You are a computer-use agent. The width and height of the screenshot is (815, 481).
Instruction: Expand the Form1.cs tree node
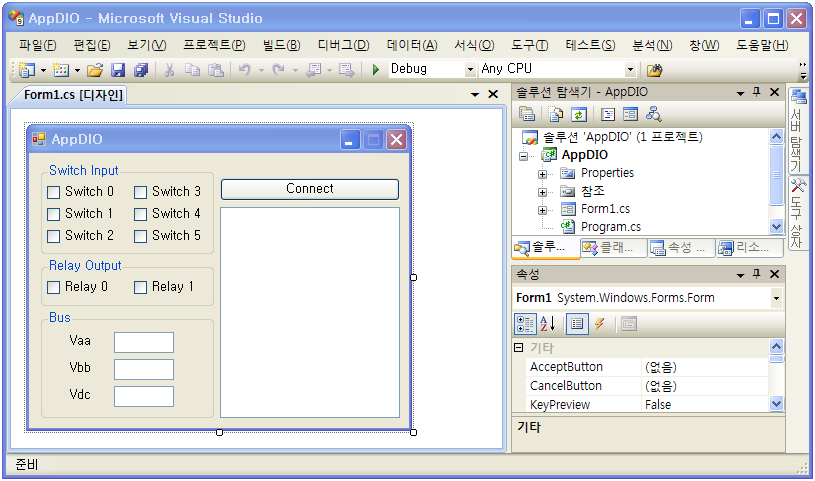coord(542,211)
